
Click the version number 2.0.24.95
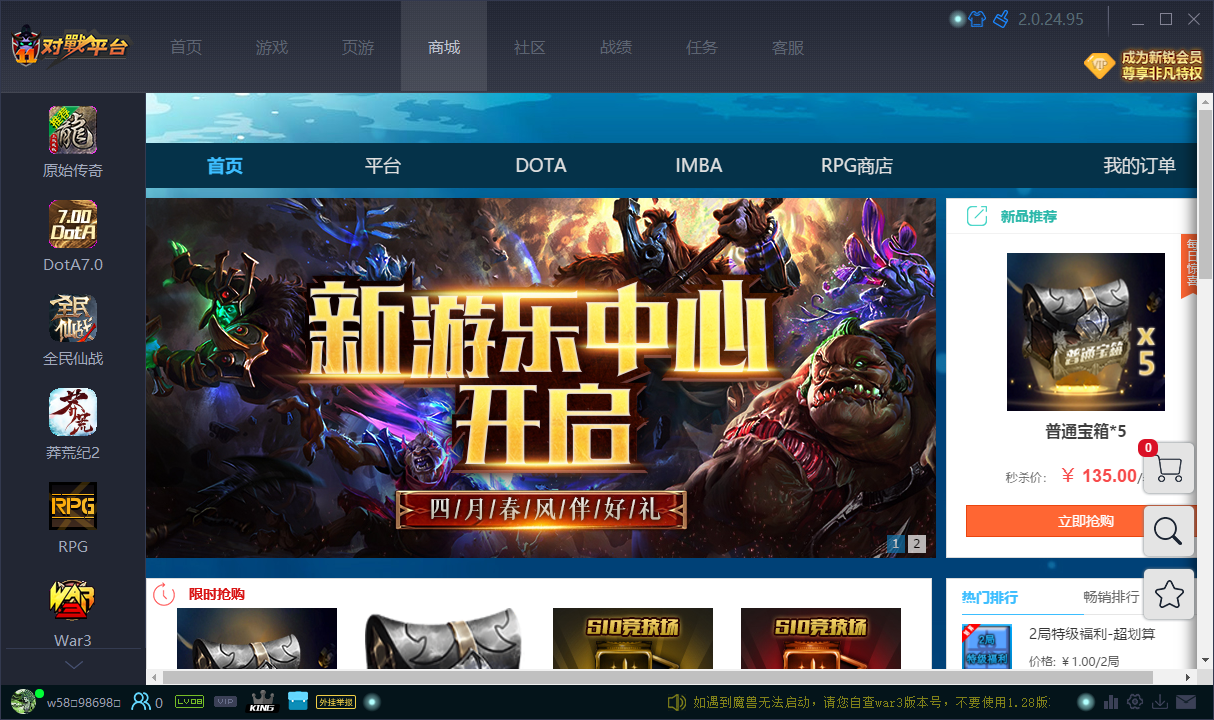pos(1050,19)
